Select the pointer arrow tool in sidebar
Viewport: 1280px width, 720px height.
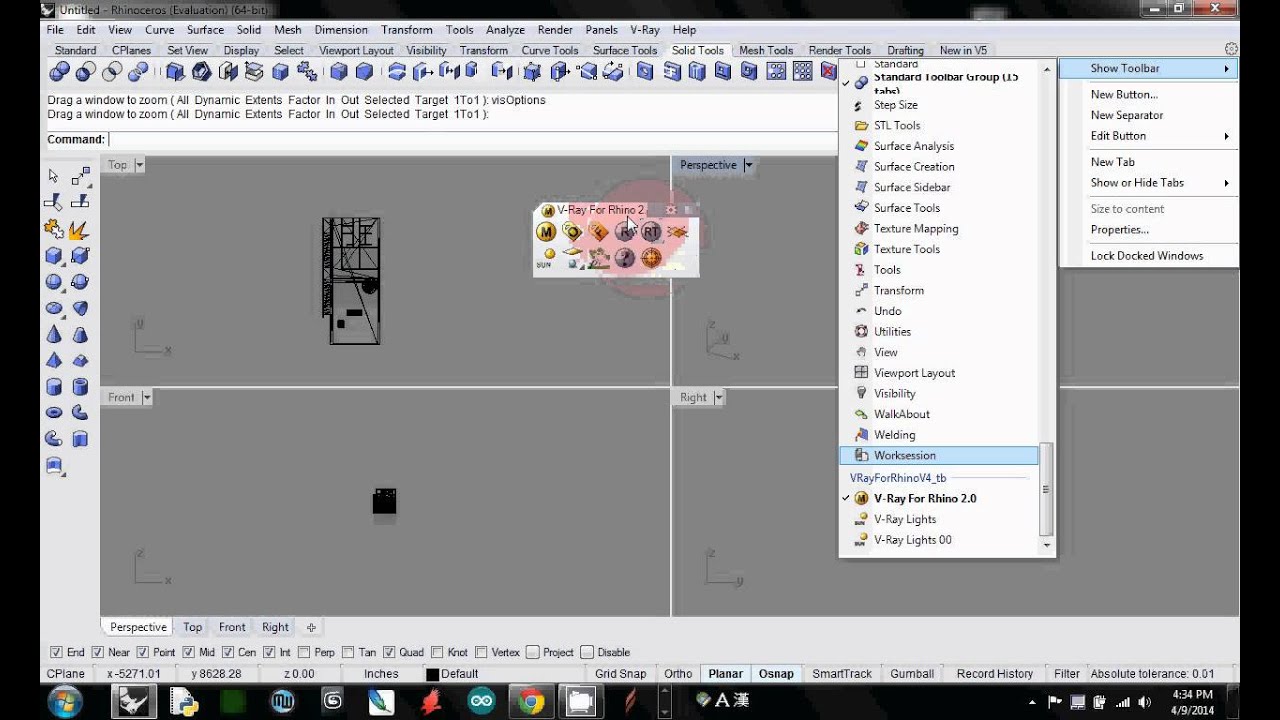pyautogui.click(x=54, y=176)
